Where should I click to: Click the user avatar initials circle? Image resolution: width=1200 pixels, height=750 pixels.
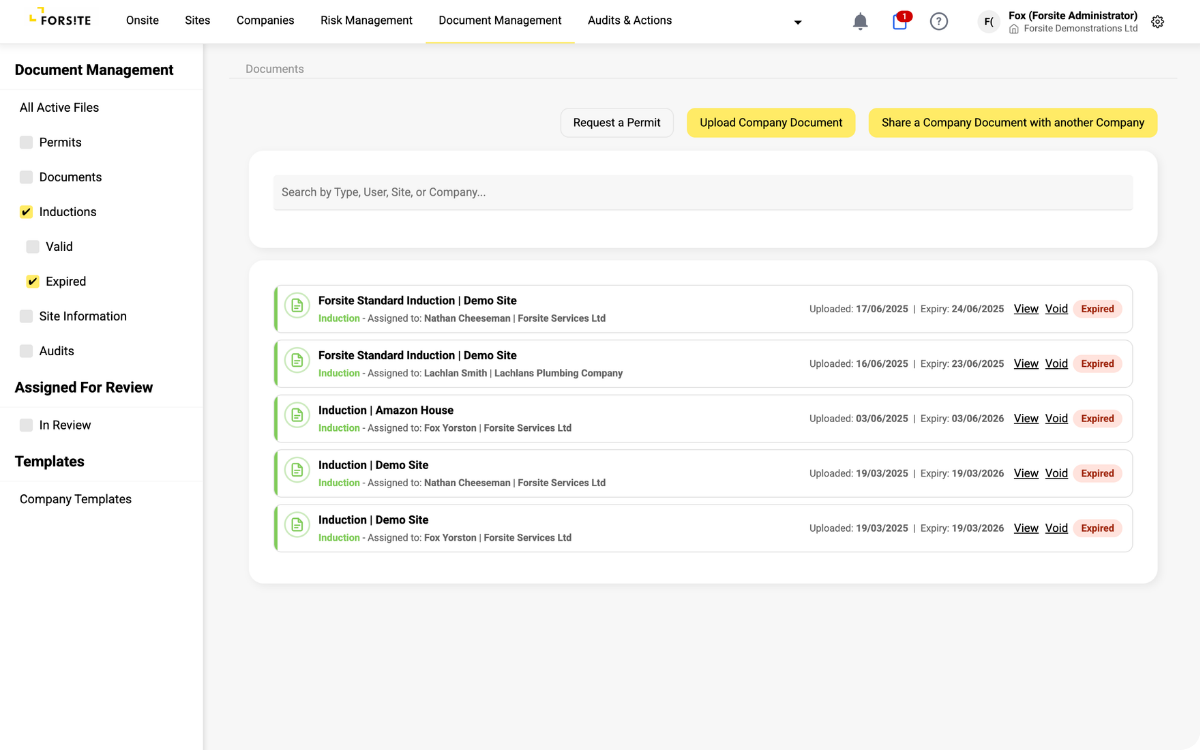[989, 22]
